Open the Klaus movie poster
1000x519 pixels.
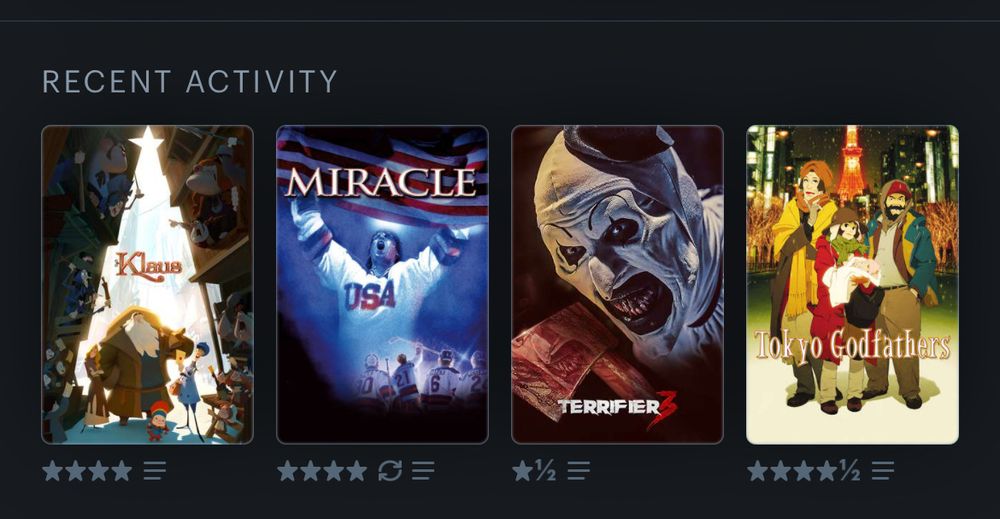tap(147, 284)
